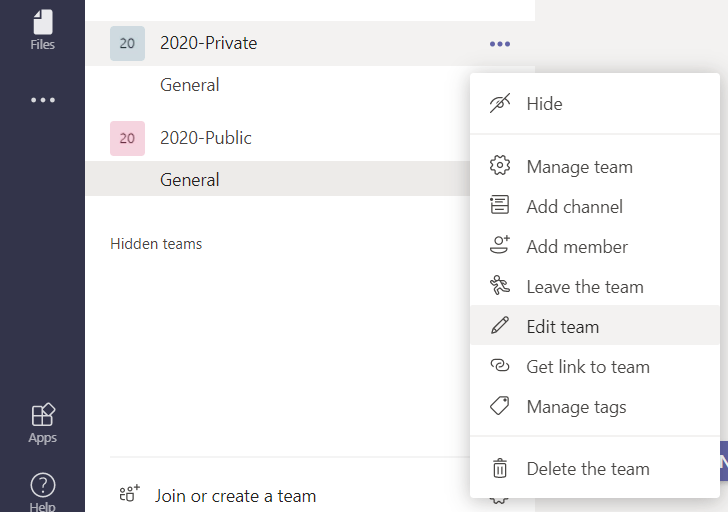
Task: Select the 2020-Public team name
Action: 205,138
